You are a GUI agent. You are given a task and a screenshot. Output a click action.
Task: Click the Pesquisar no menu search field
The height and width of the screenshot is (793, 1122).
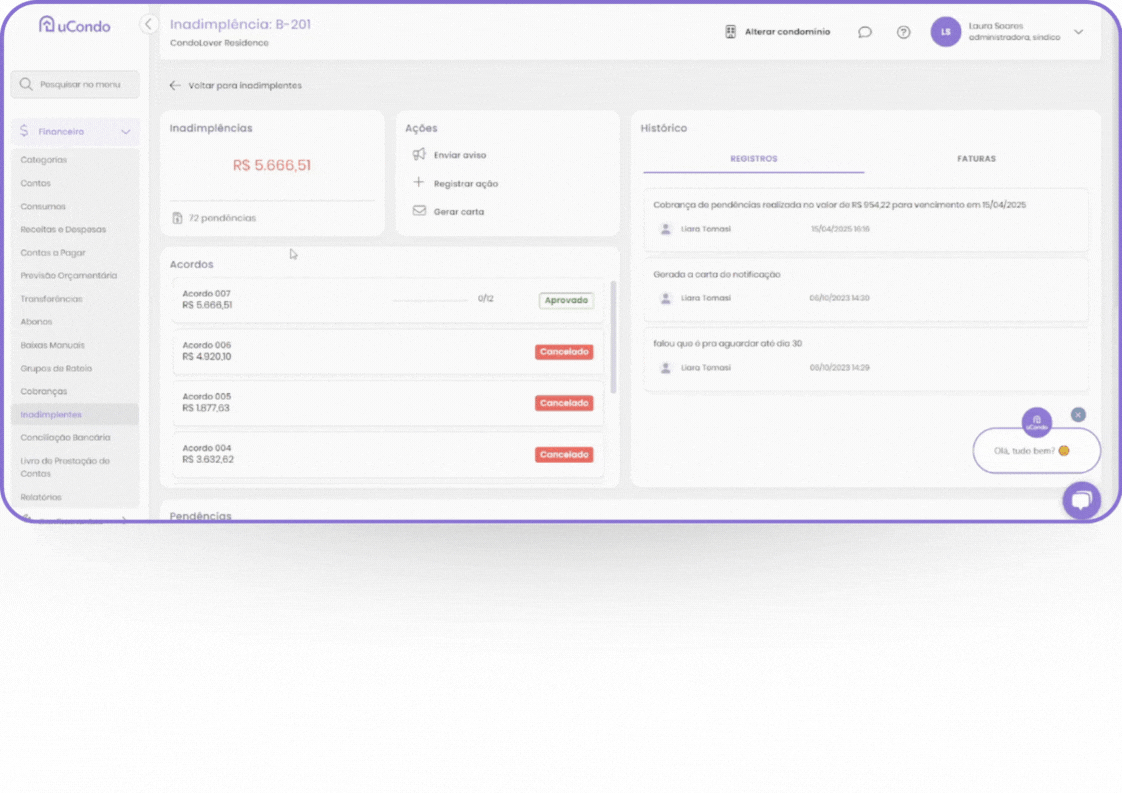coord(75,85)
